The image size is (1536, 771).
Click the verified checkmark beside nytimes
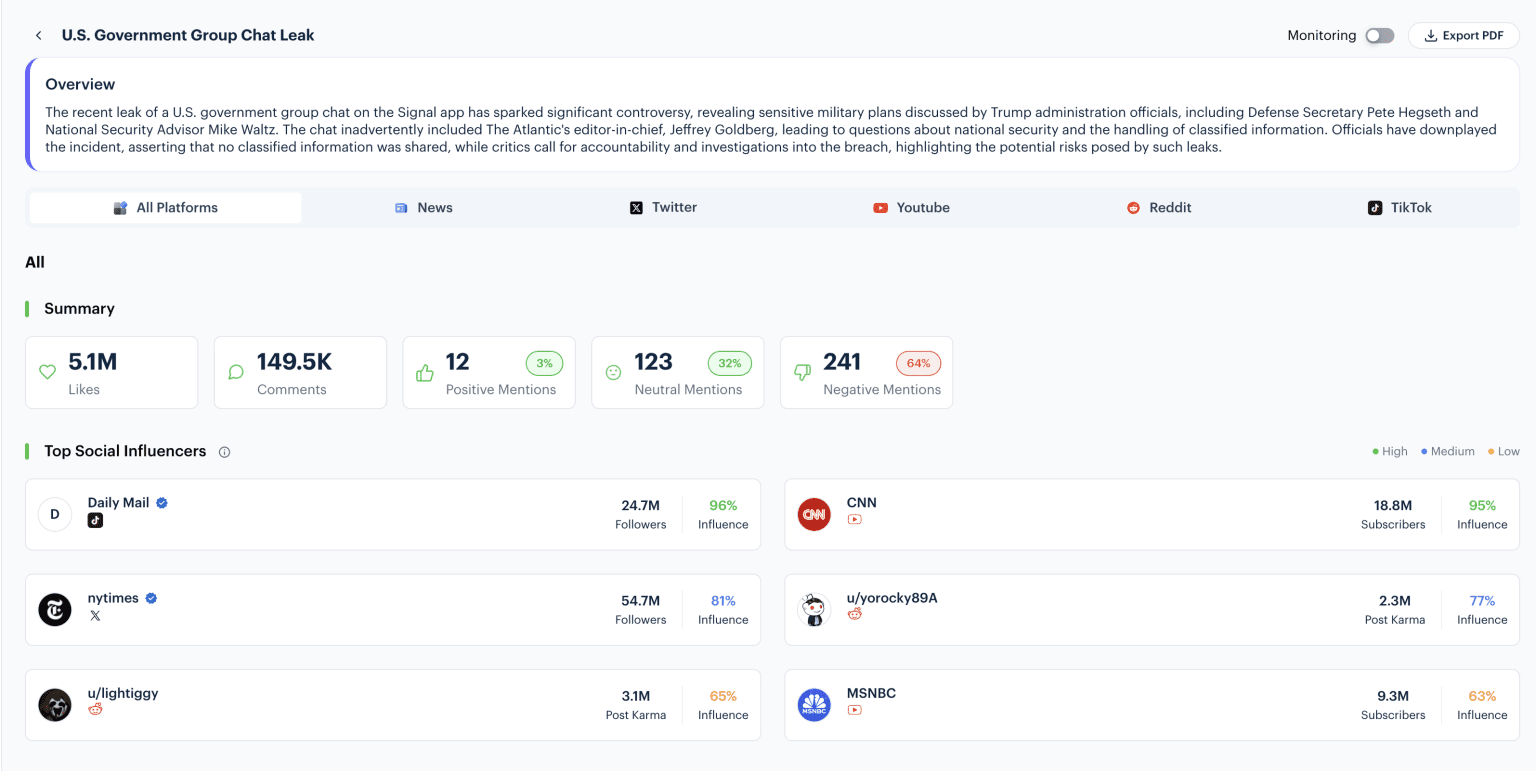(x=150, y=598)
